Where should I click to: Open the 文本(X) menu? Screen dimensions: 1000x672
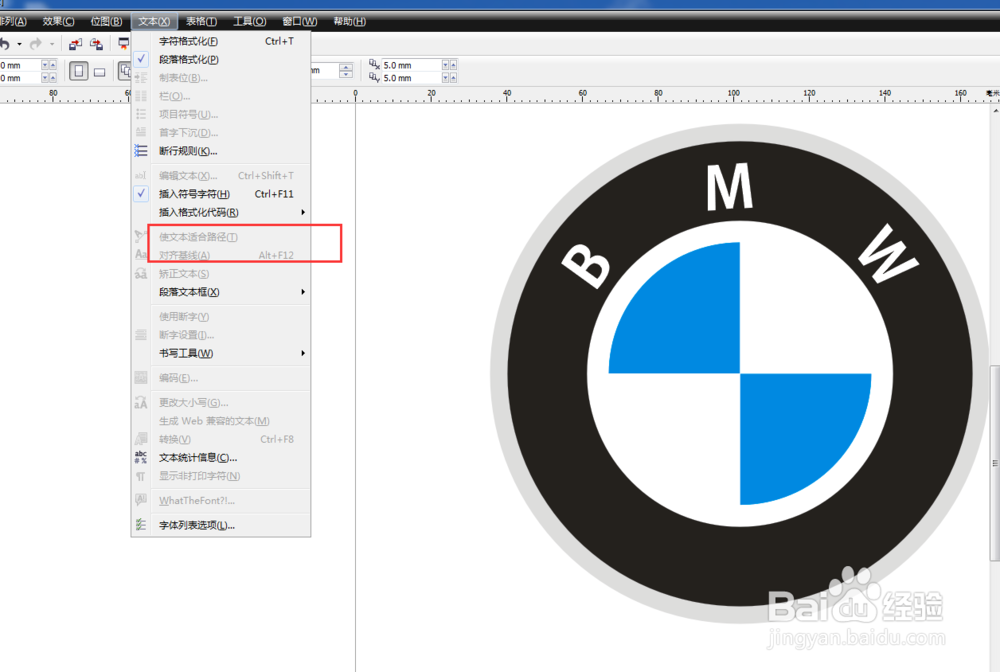tap(154, 21)
